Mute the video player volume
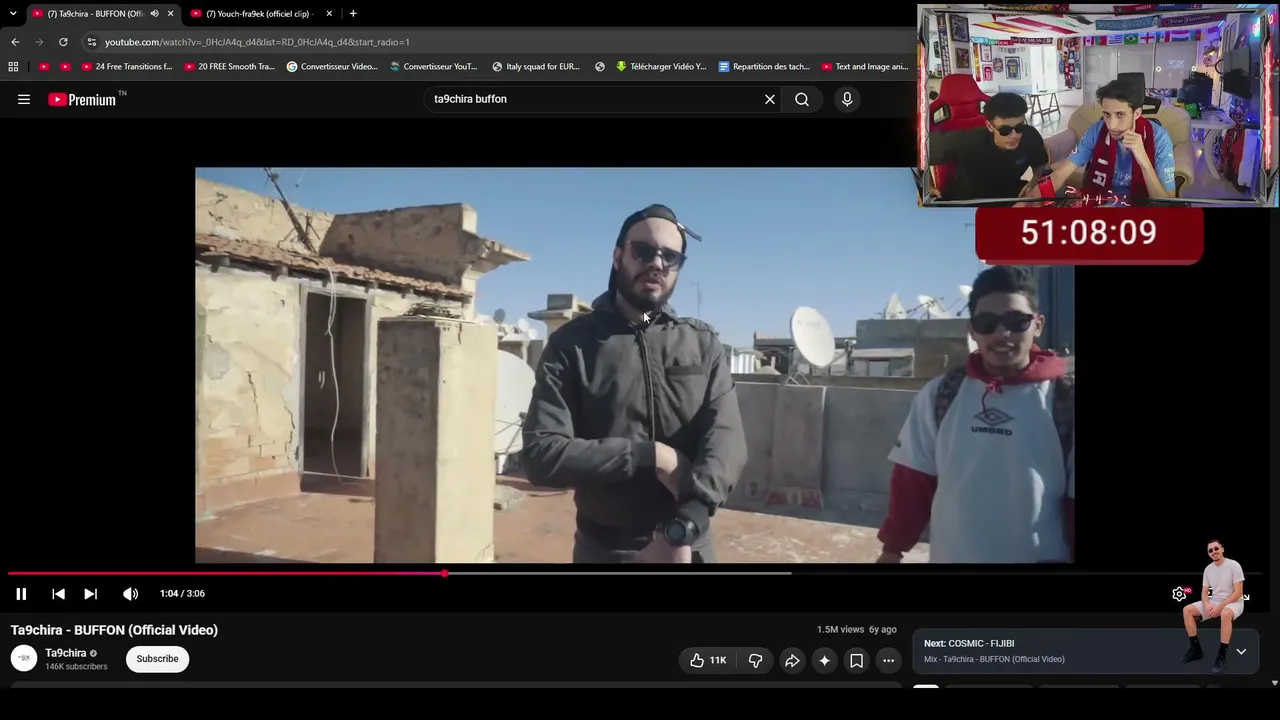This screenshot has height=720, width=1280. pyautogui.click(x=130, y=594)
